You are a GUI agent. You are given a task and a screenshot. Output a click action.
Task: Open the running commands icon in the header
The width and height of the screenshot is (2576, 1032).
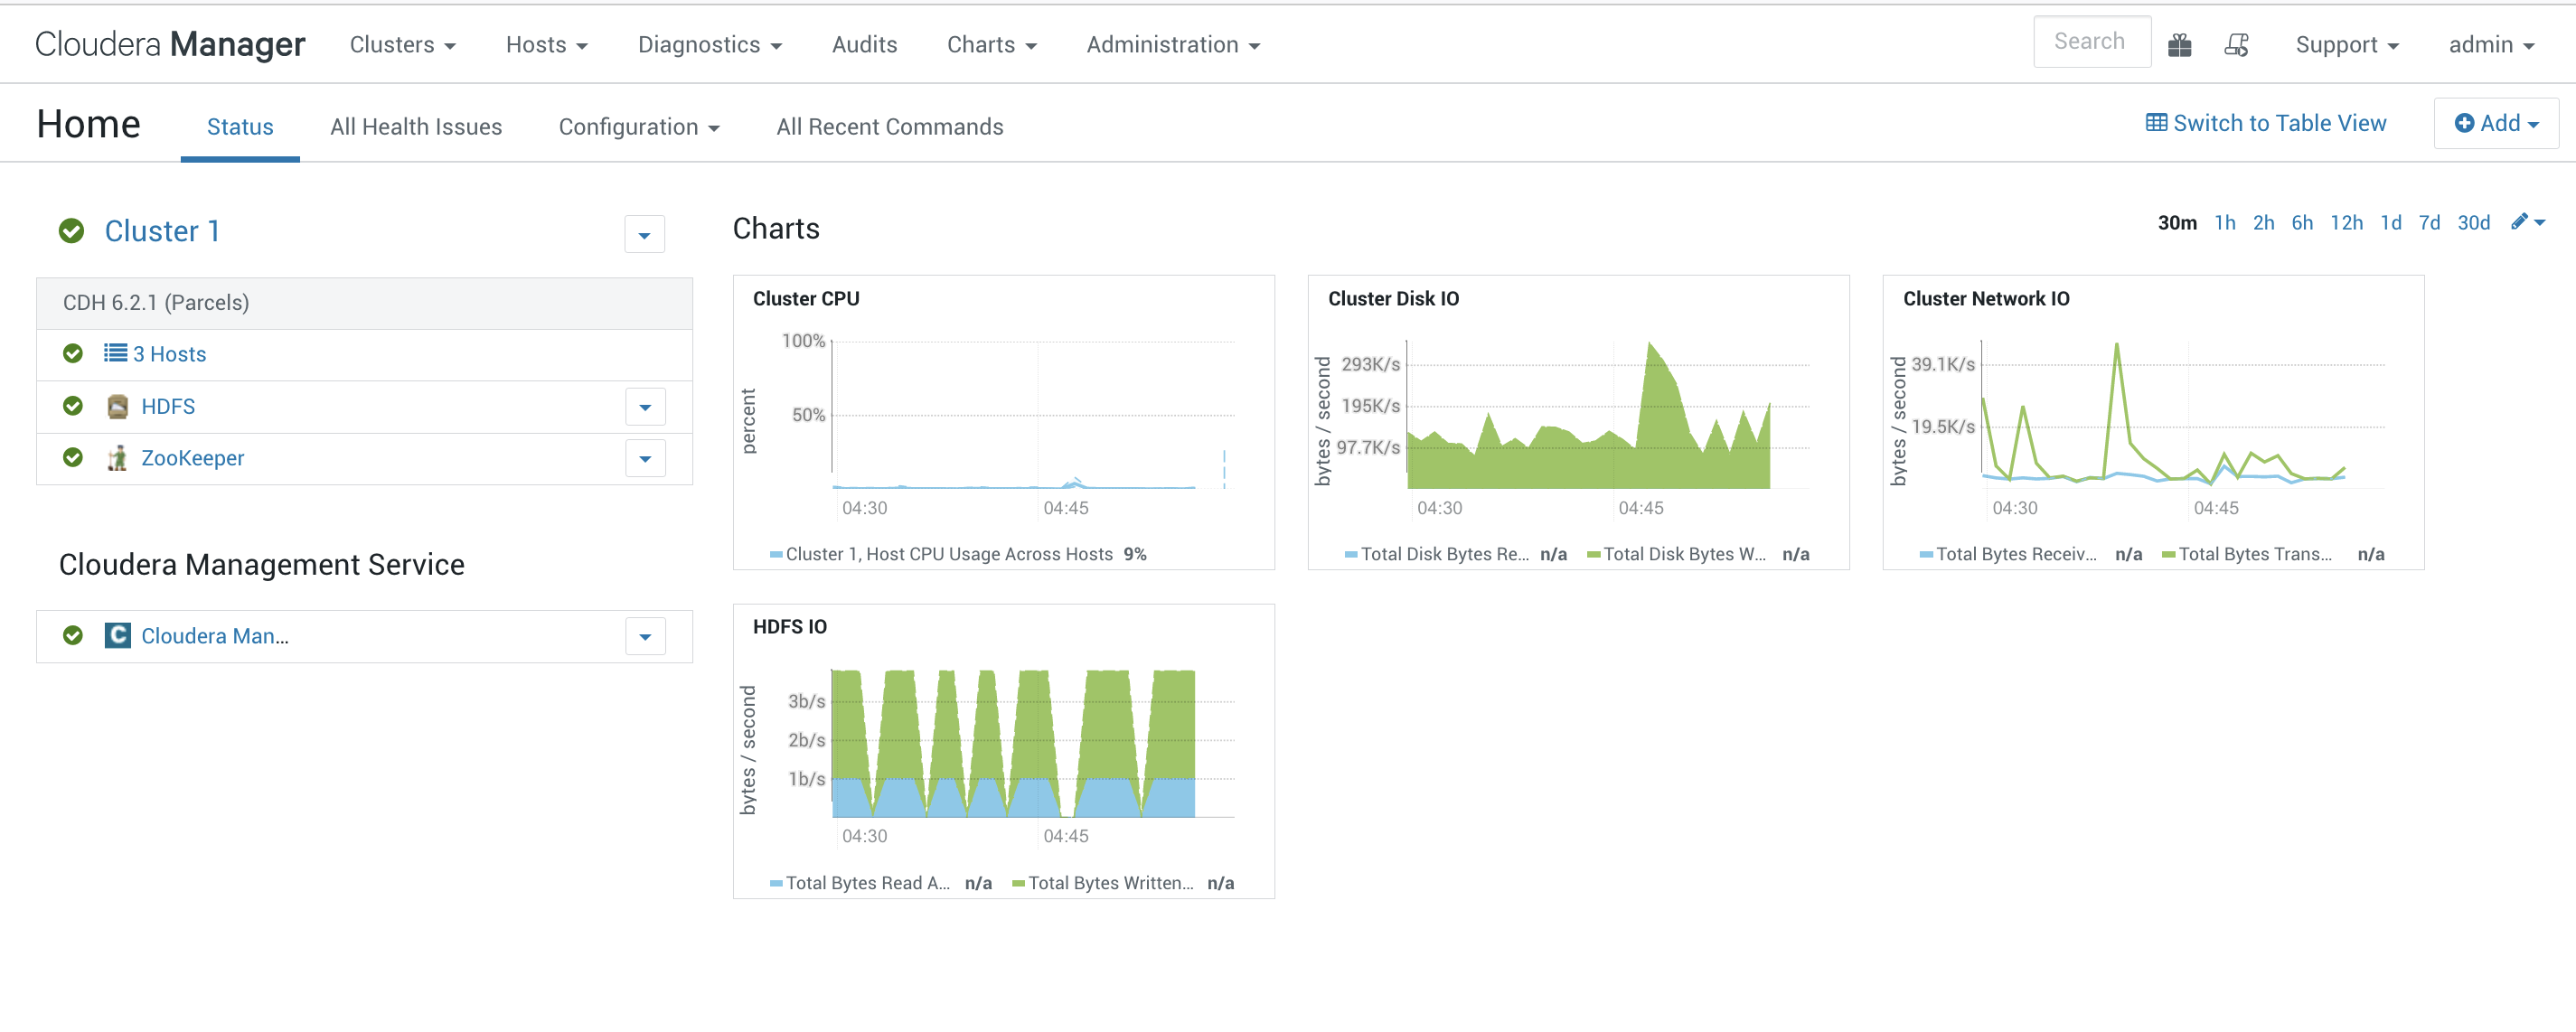coord(2237,45)
